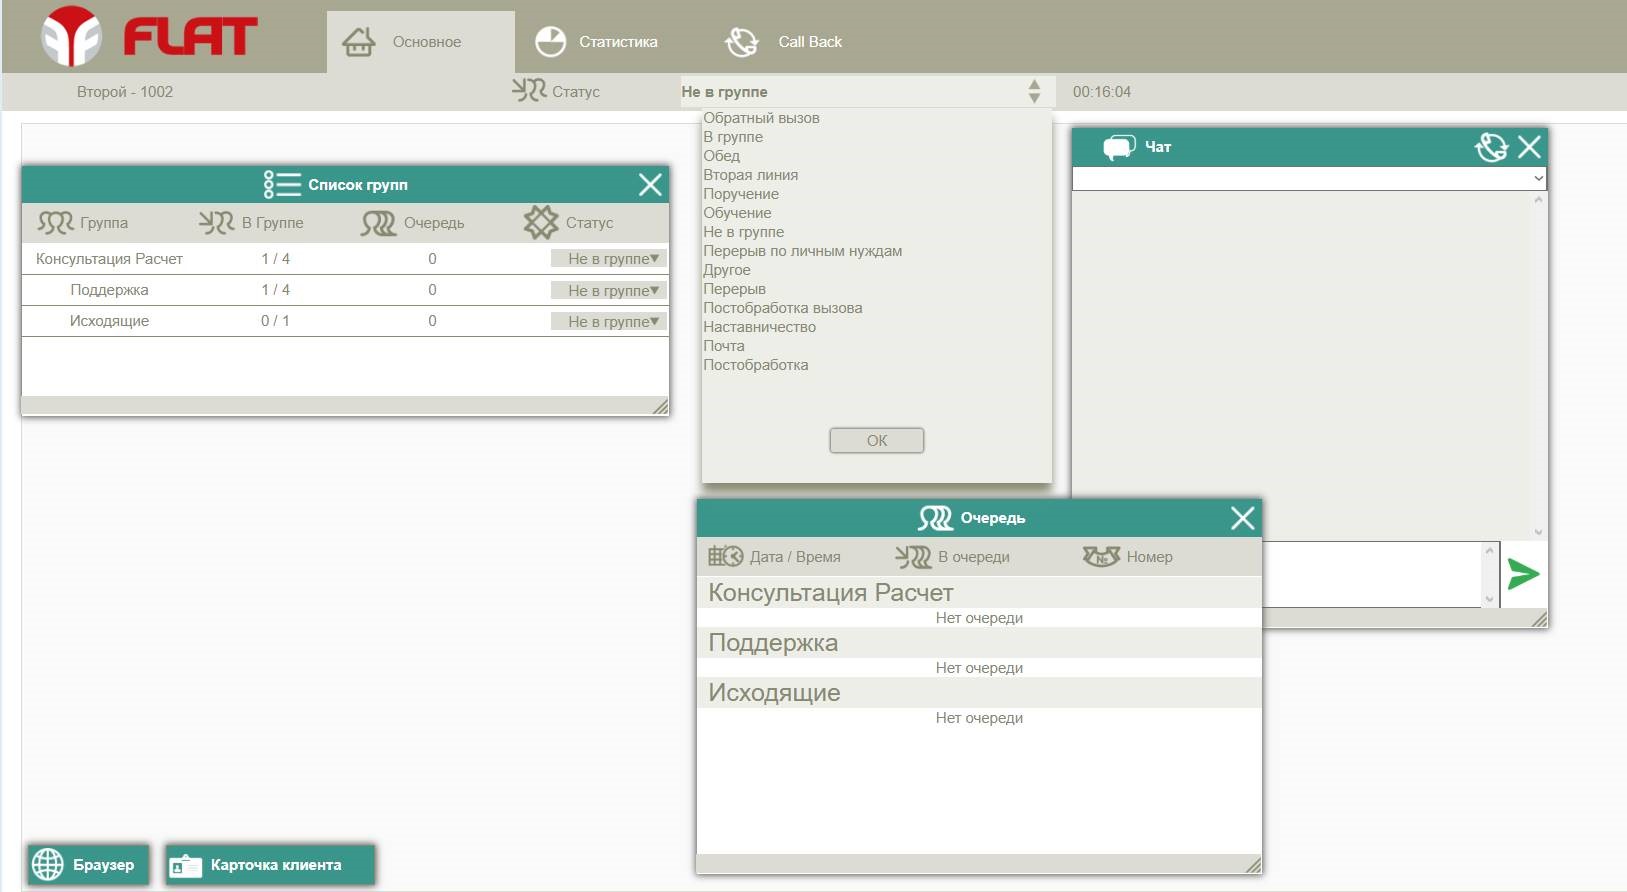This screenshot has height=892, width=1627.
Task: Select the last Постобработка status option
Action: pyautogui.click(x=755, y=365)
